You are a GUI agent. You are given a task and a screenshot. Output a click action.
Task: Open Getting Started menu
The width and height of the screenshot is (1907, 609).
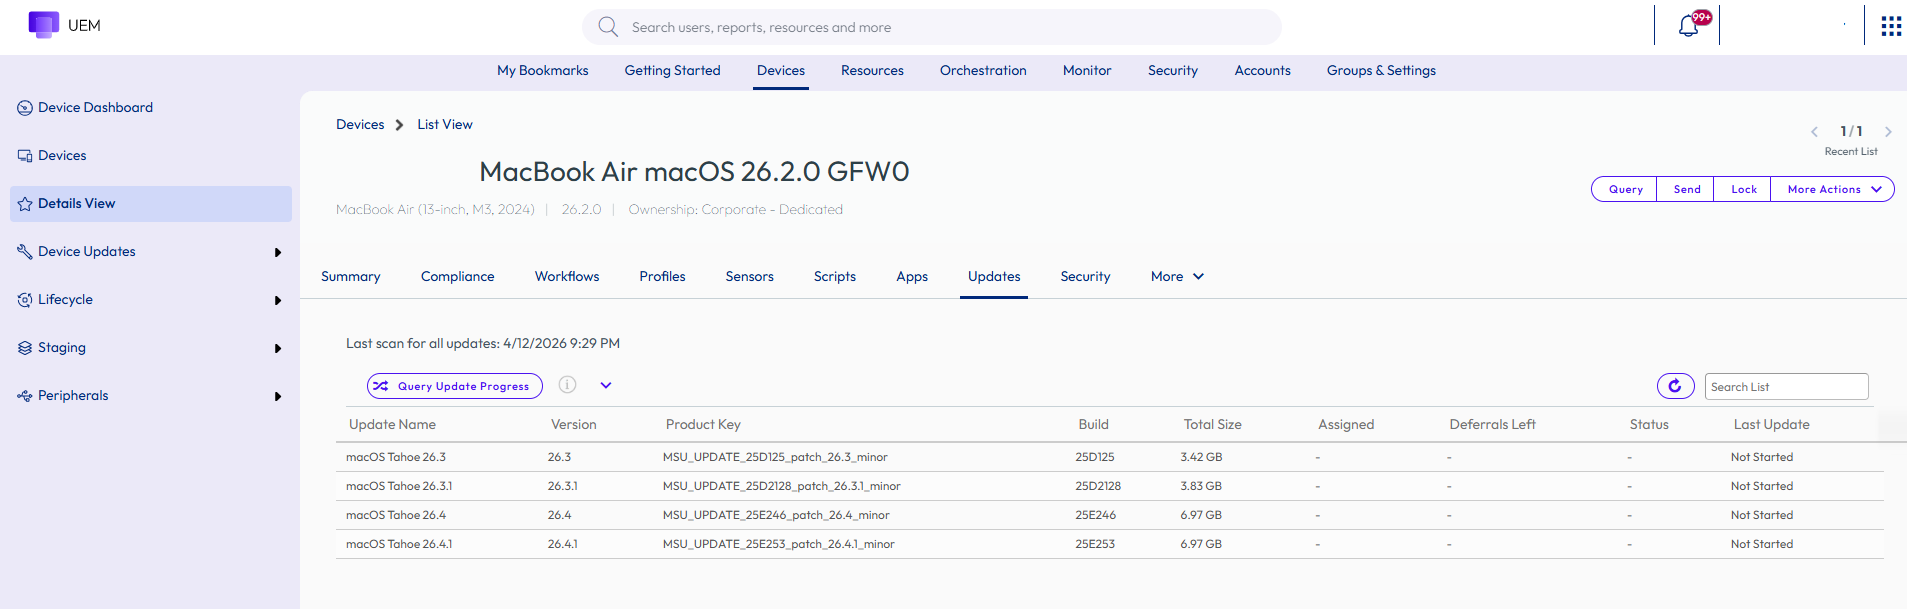tap(672, 70)
